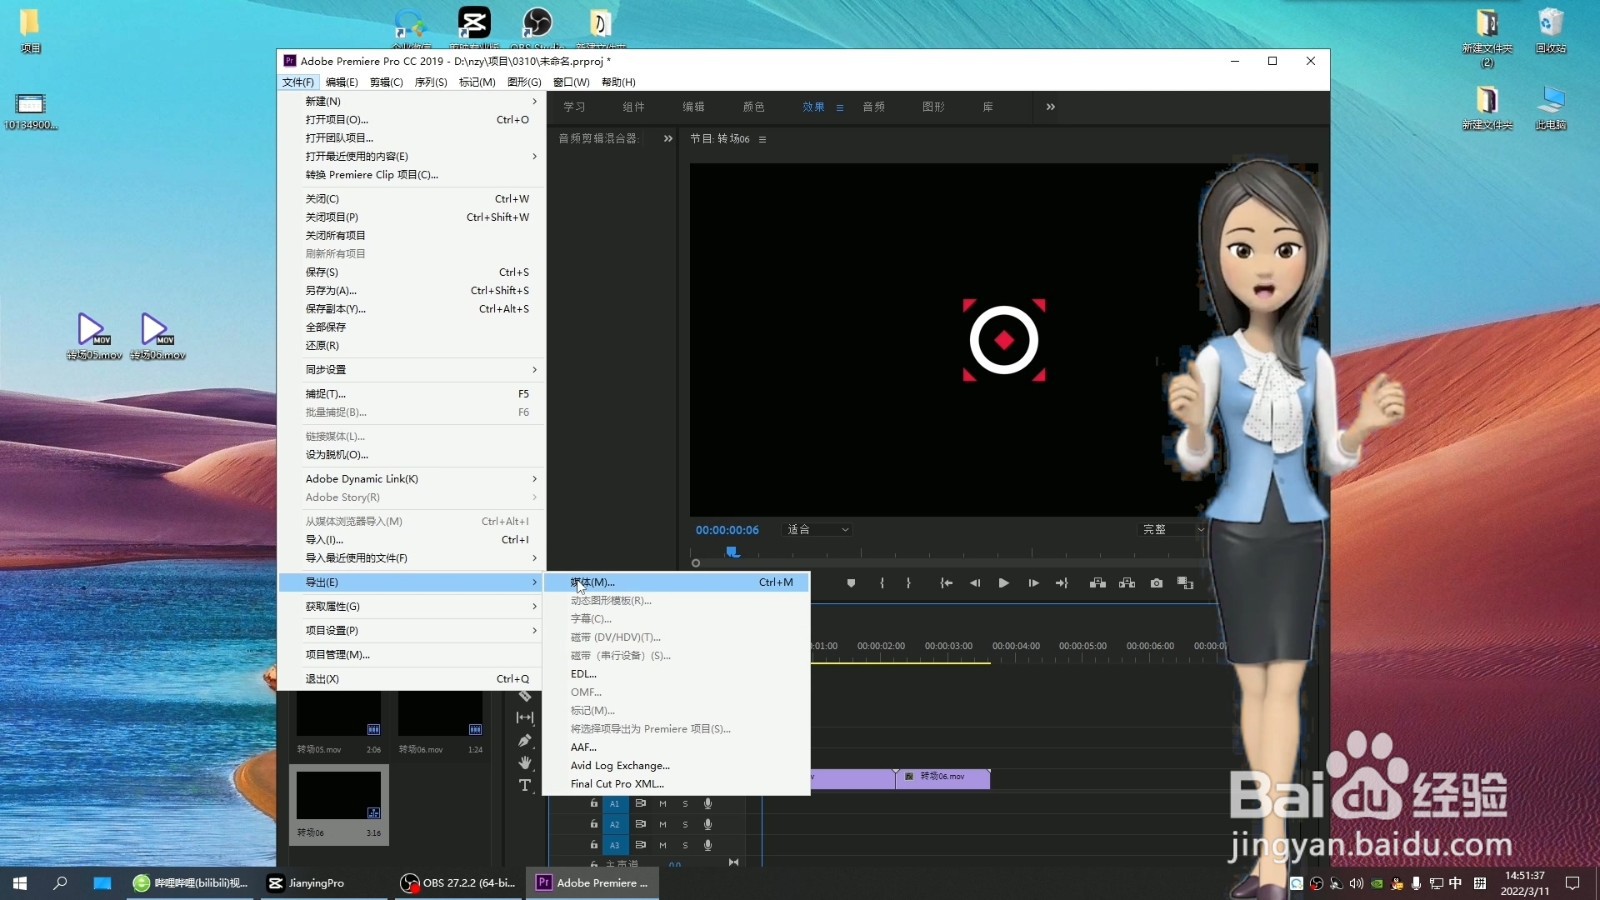The height and width of the screenshot is (900, 1600).
Task: Open the program monitor panel menu
Action: (x=762, y=139)
